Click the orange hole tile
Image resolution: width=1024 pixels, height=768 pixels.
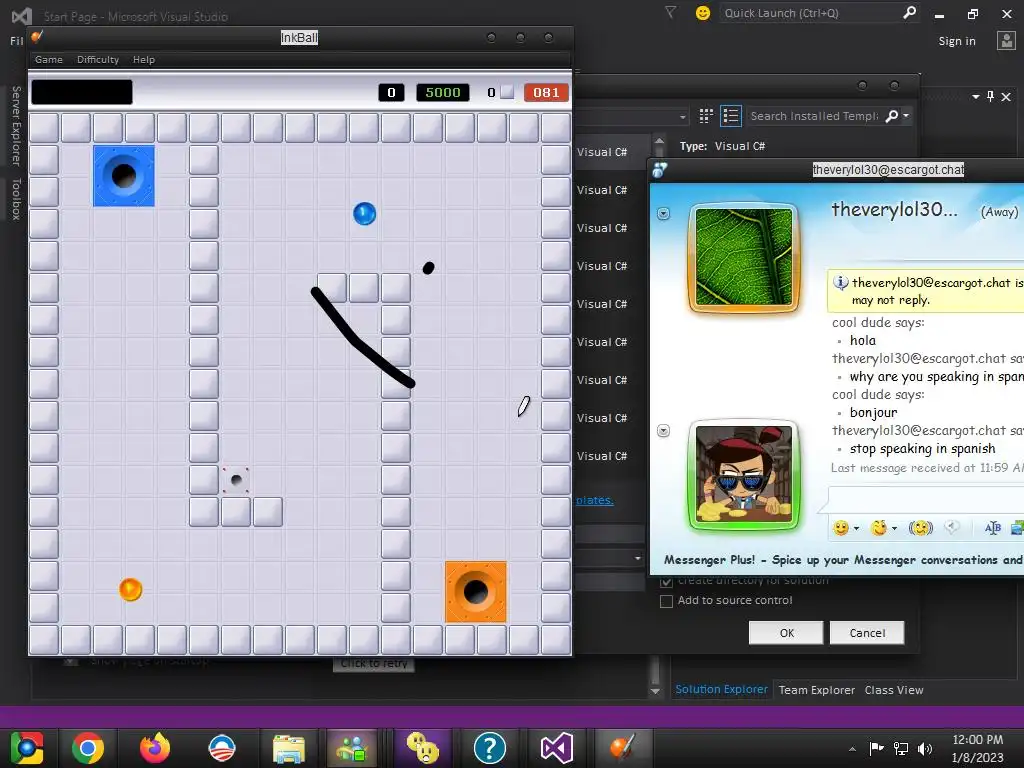click(x=475, y=592)
